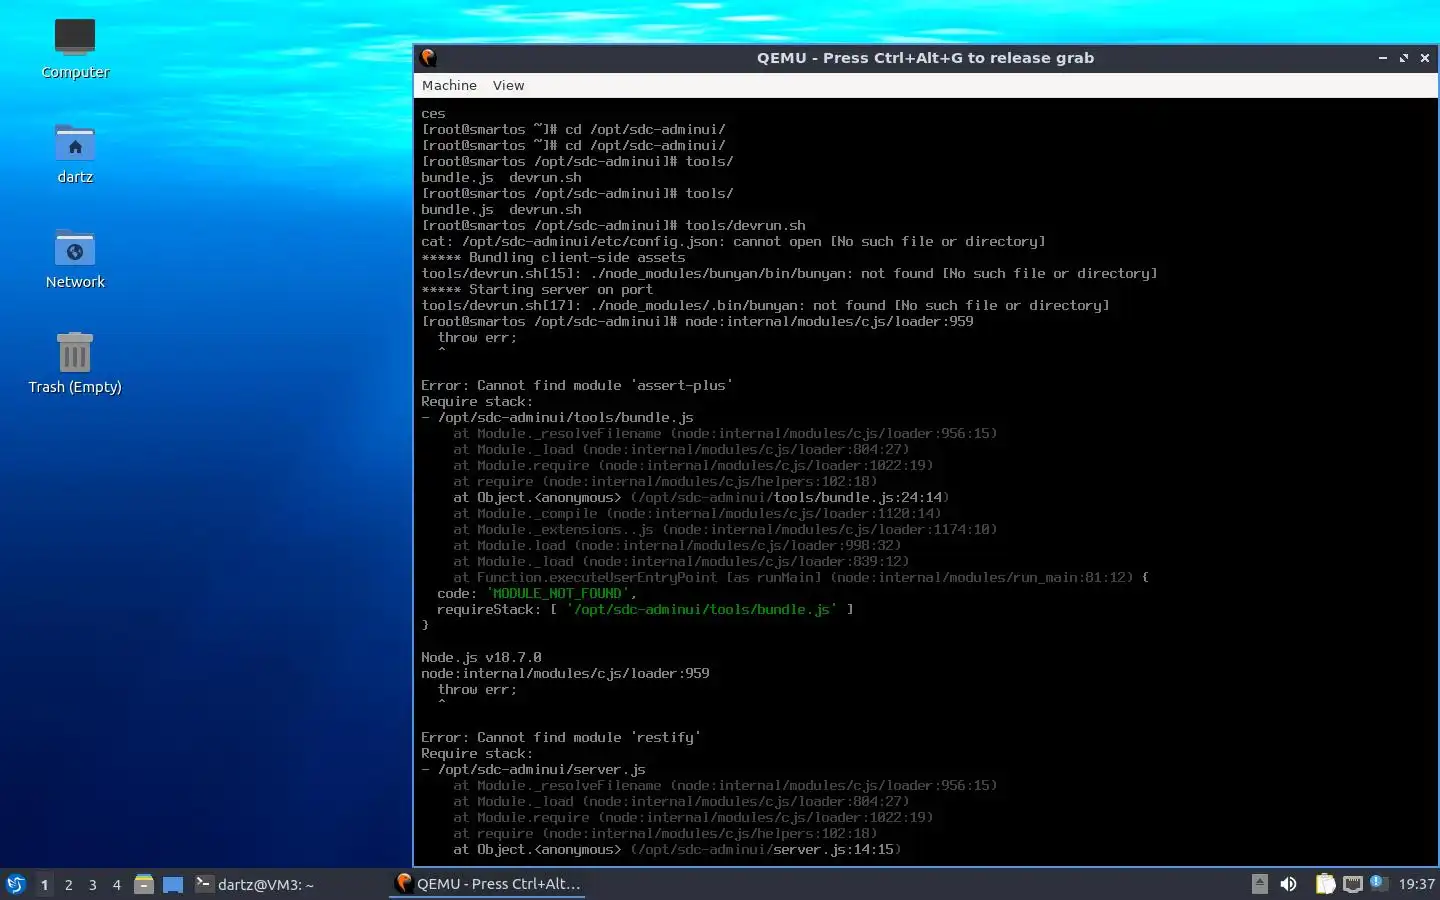Click the QEMU window title text

pyautogui.click(x=925, y=58)
